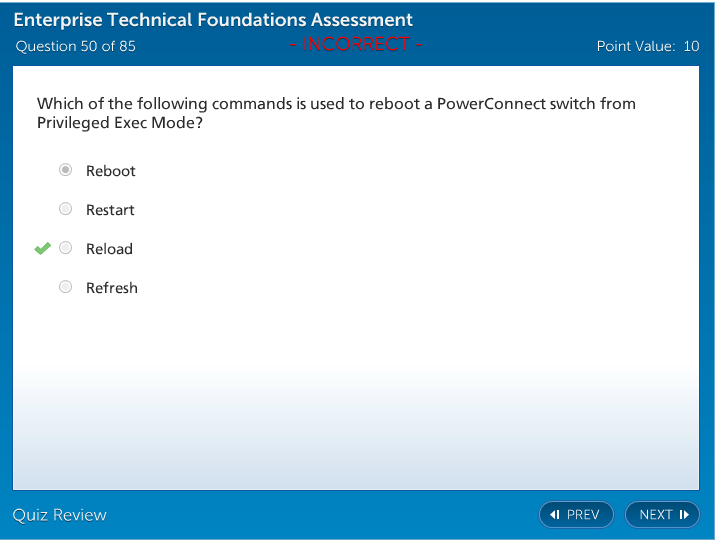Choose the Restart radio option
Image resolution: width=715 pixels, height=540 pixels.
pos(66,209)
